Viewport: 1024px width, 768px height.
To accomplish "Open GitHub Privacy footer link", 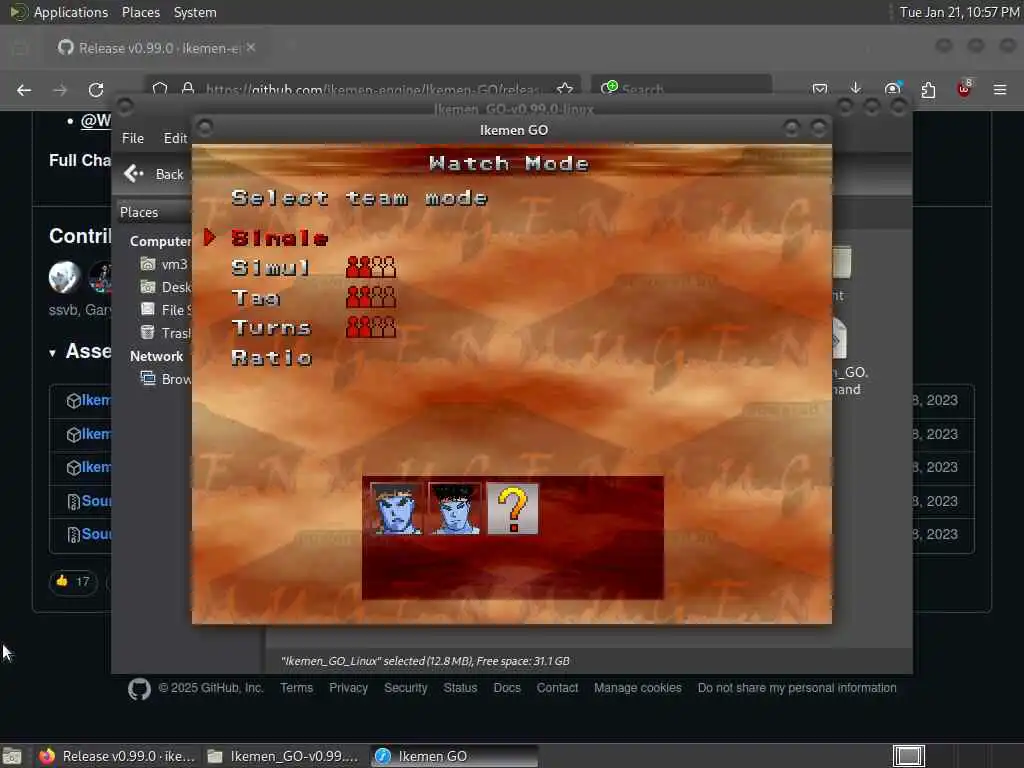I will click(348, 688).
